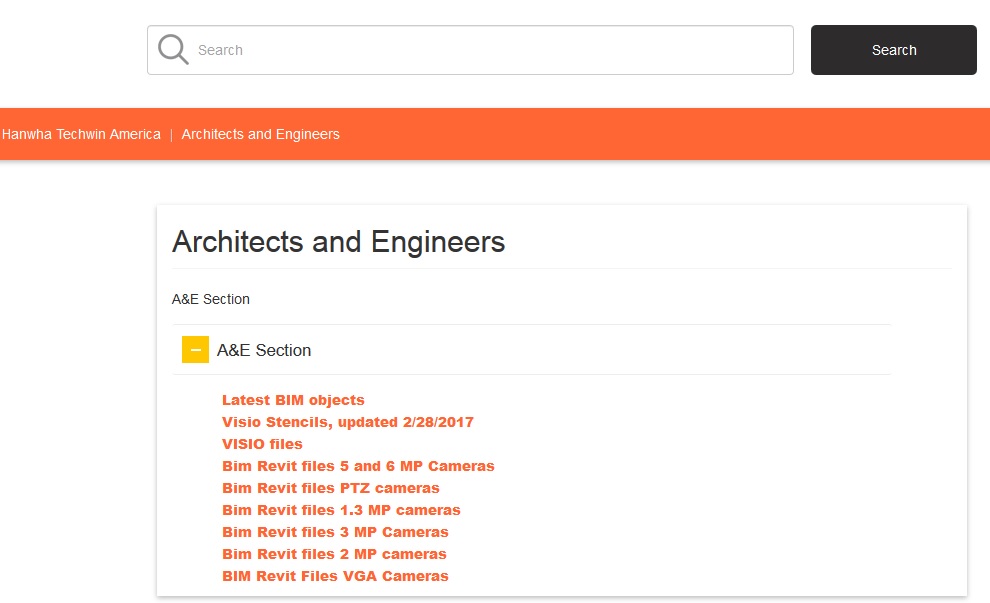Open Architects and Engineers breadcrumb link
Image resolution: width=990 pixels, height=603 pixels.
pos(260,134)
